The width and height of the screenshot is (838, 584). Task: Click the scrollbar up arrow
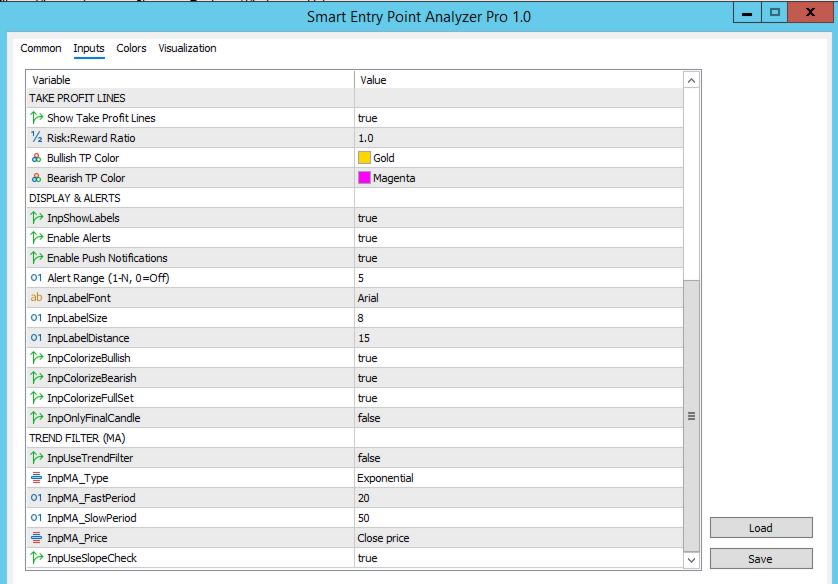point(691,80)
